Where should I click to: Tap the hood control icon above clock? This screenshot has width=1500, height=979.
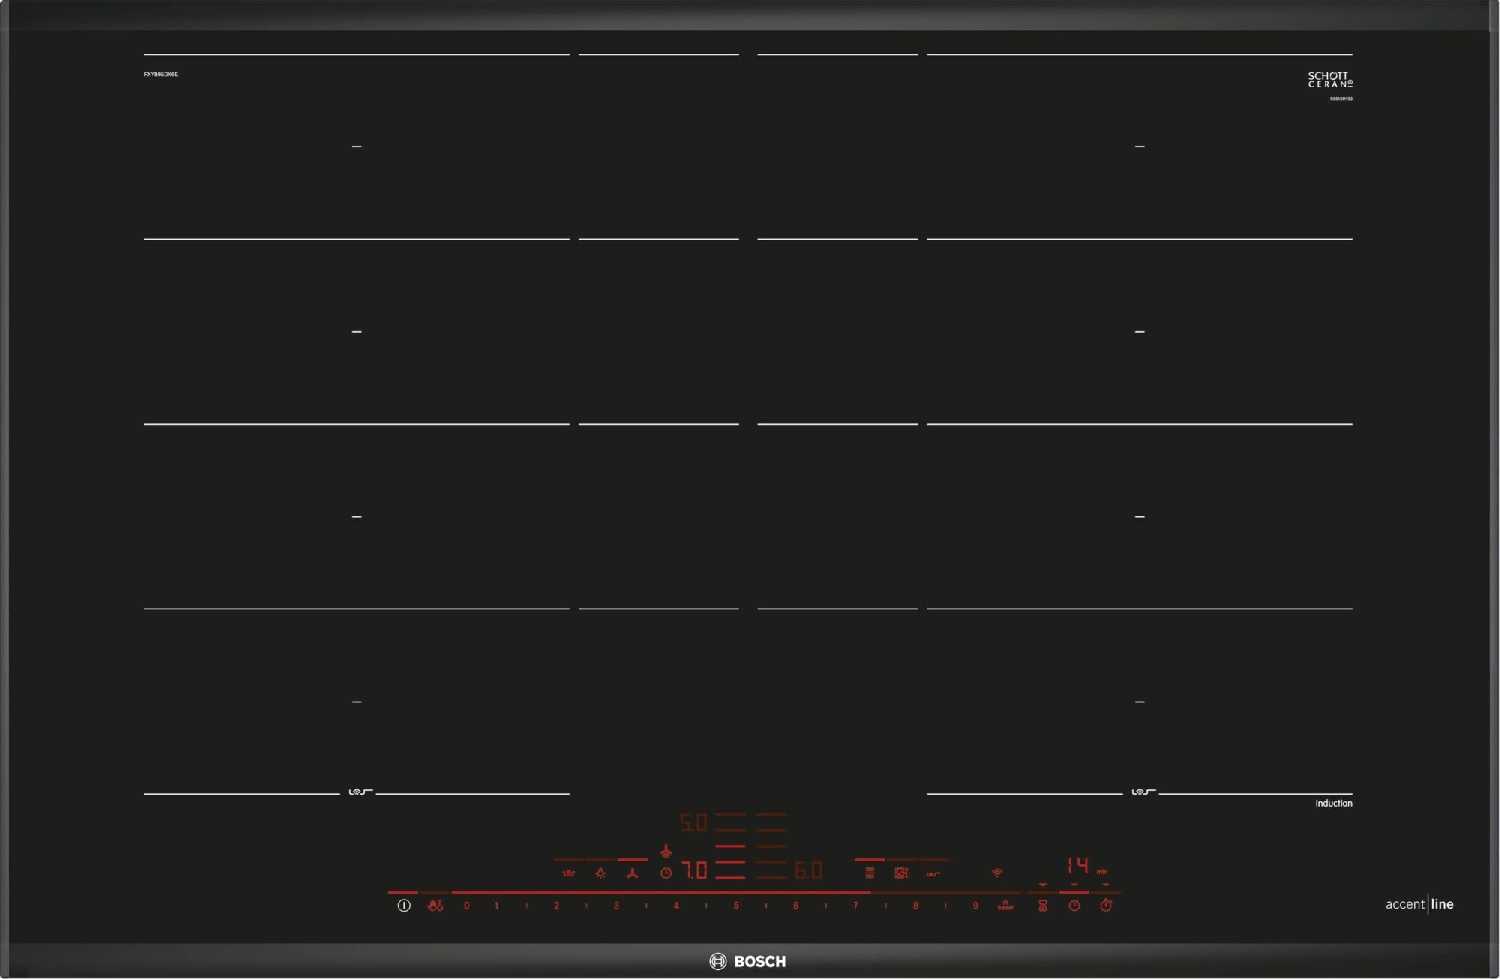click(666, 852)
